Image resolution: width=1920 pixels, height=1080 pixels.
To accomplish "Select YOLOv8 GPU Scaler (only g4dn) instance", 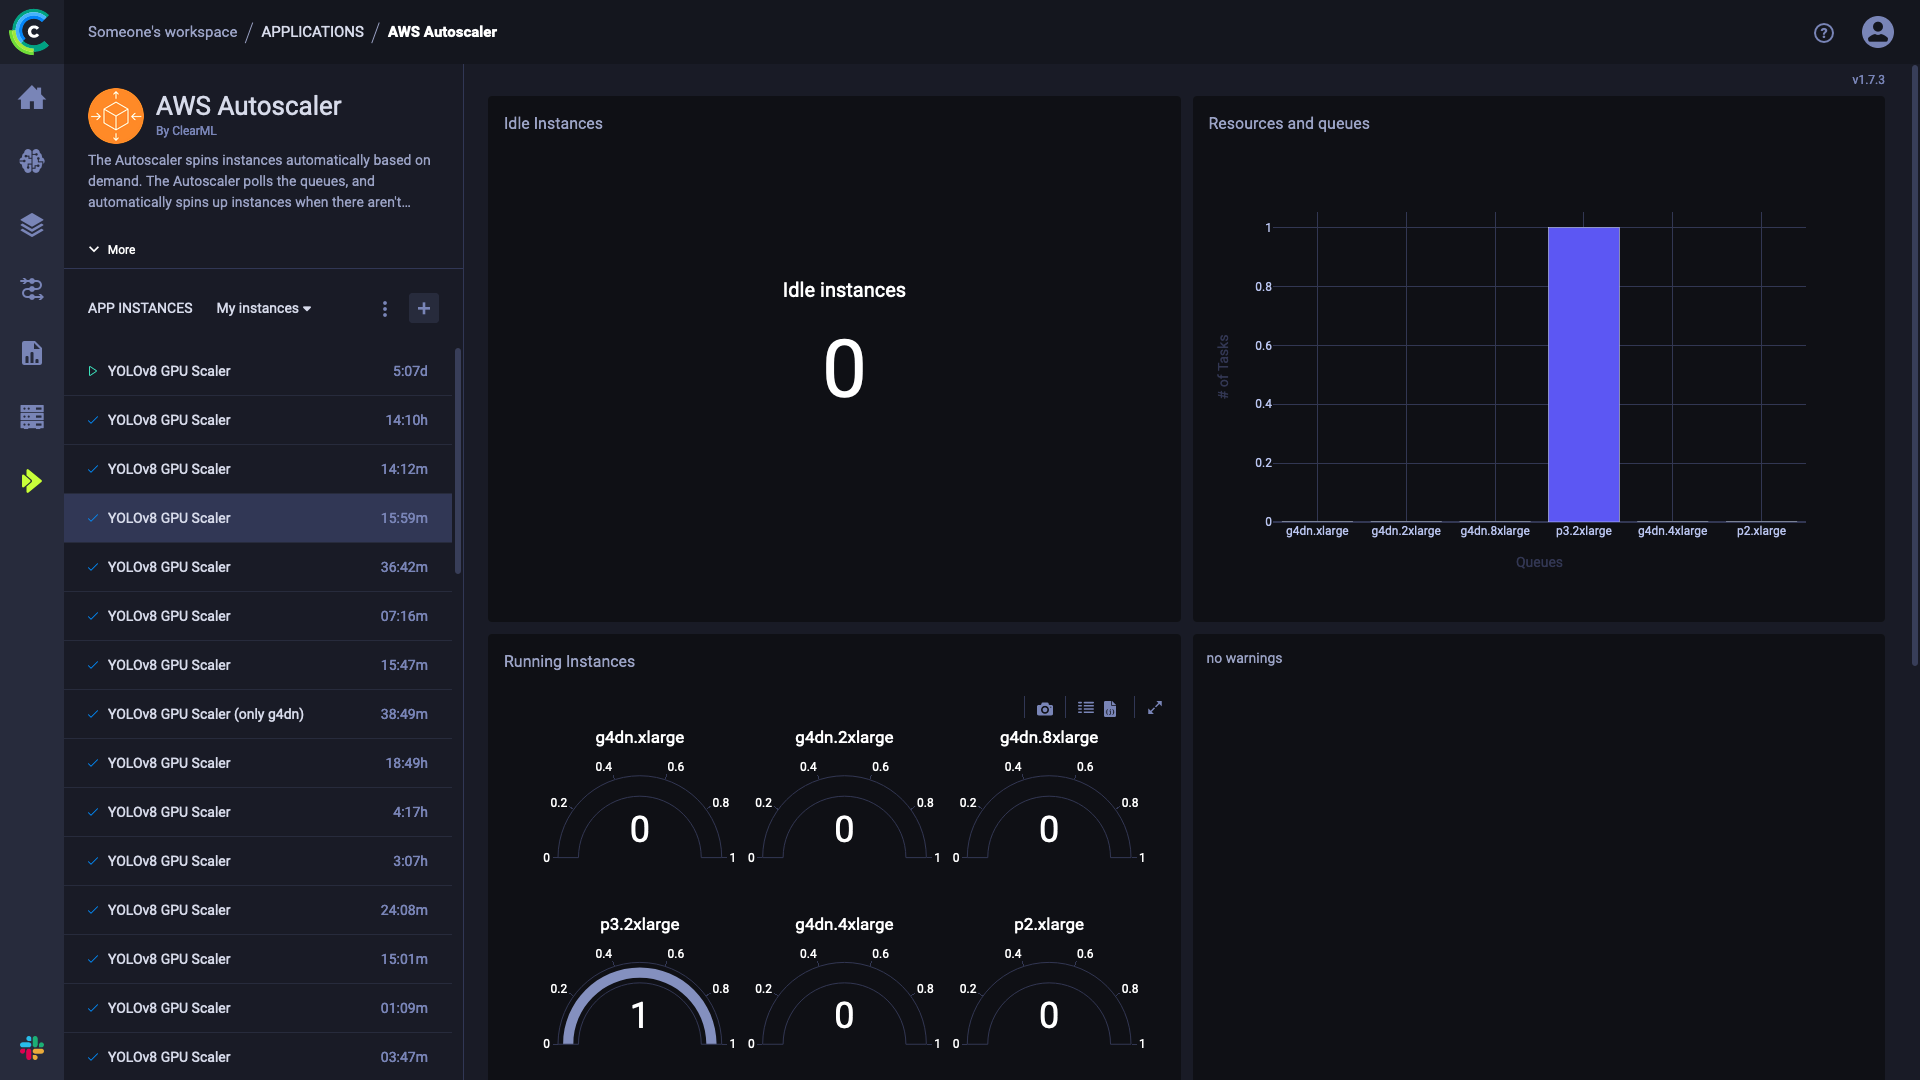I will pyautogui.click(x=258, y=714).
